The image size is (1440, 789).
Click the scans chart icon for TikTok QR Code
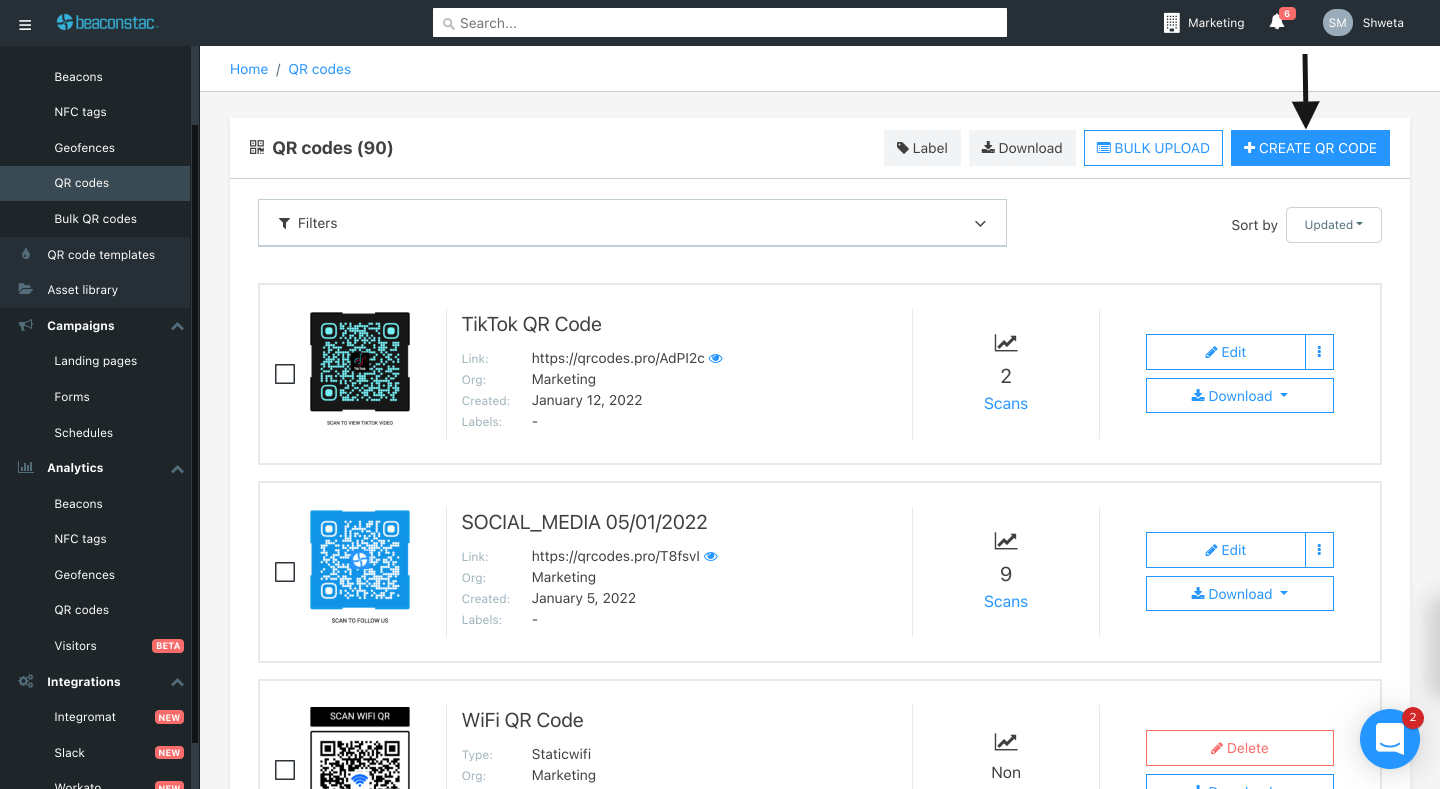point(1005,342)
